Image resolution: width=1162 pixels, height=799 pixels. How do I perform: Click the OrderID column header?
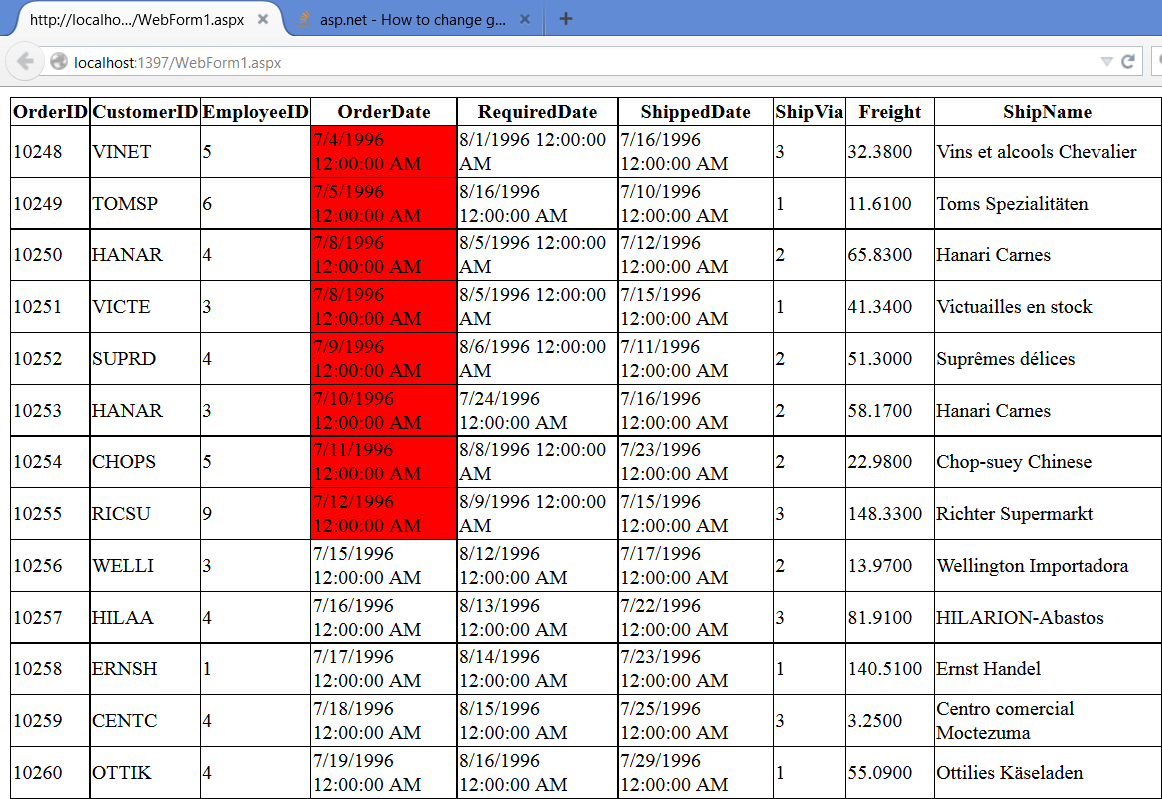tap(50, 112)
